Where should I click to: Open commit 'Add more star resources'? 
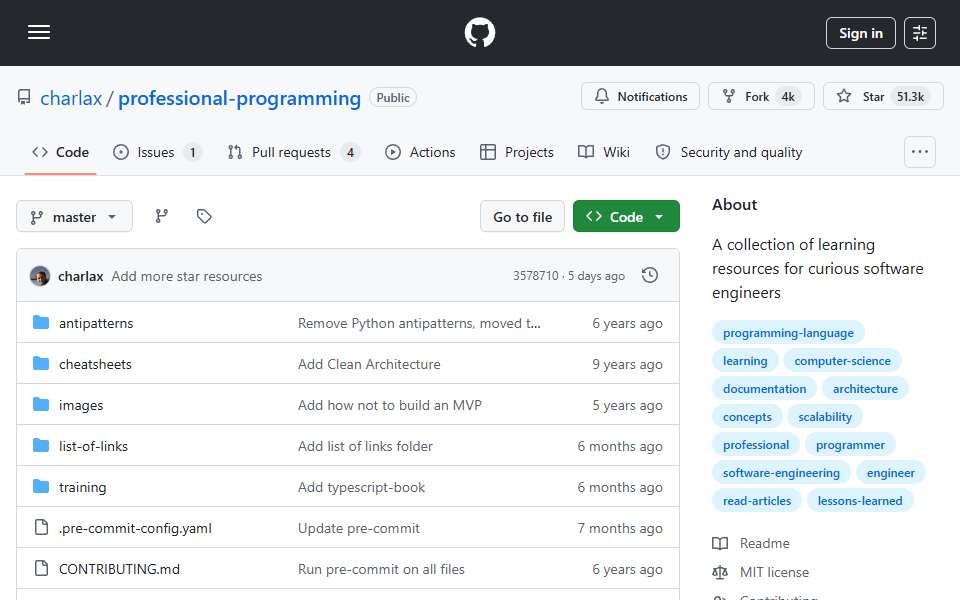point(187,276)
